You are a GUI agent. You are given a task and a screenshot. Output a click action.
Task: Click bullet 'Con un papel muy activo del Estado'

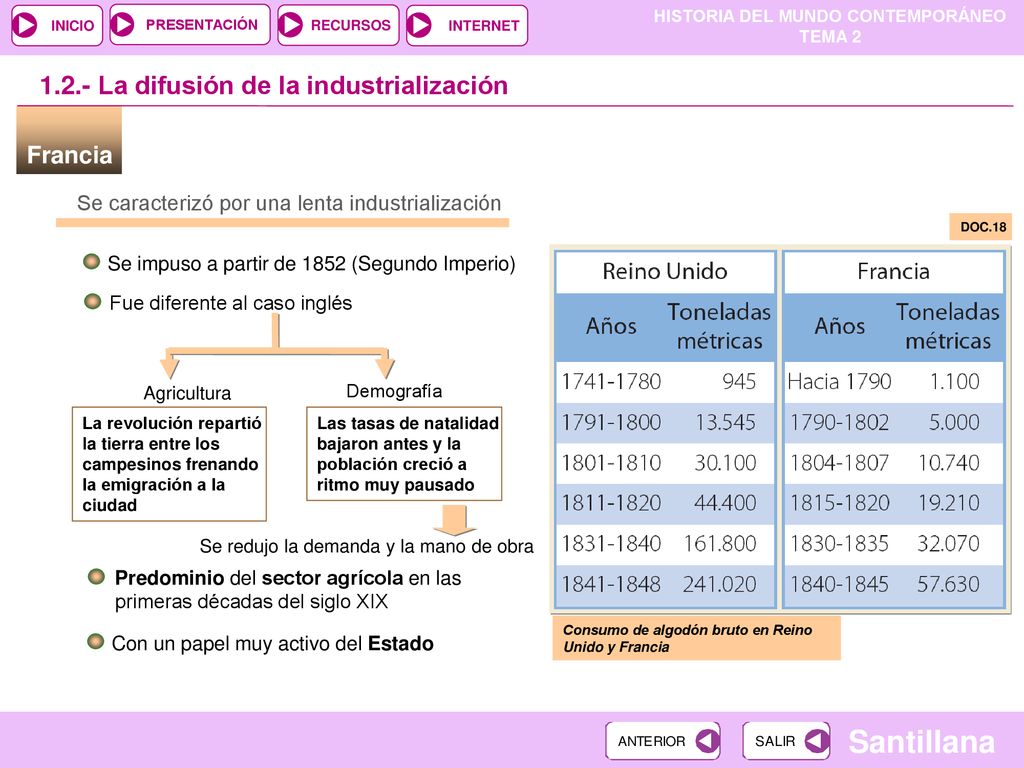[x=272, y=643]
